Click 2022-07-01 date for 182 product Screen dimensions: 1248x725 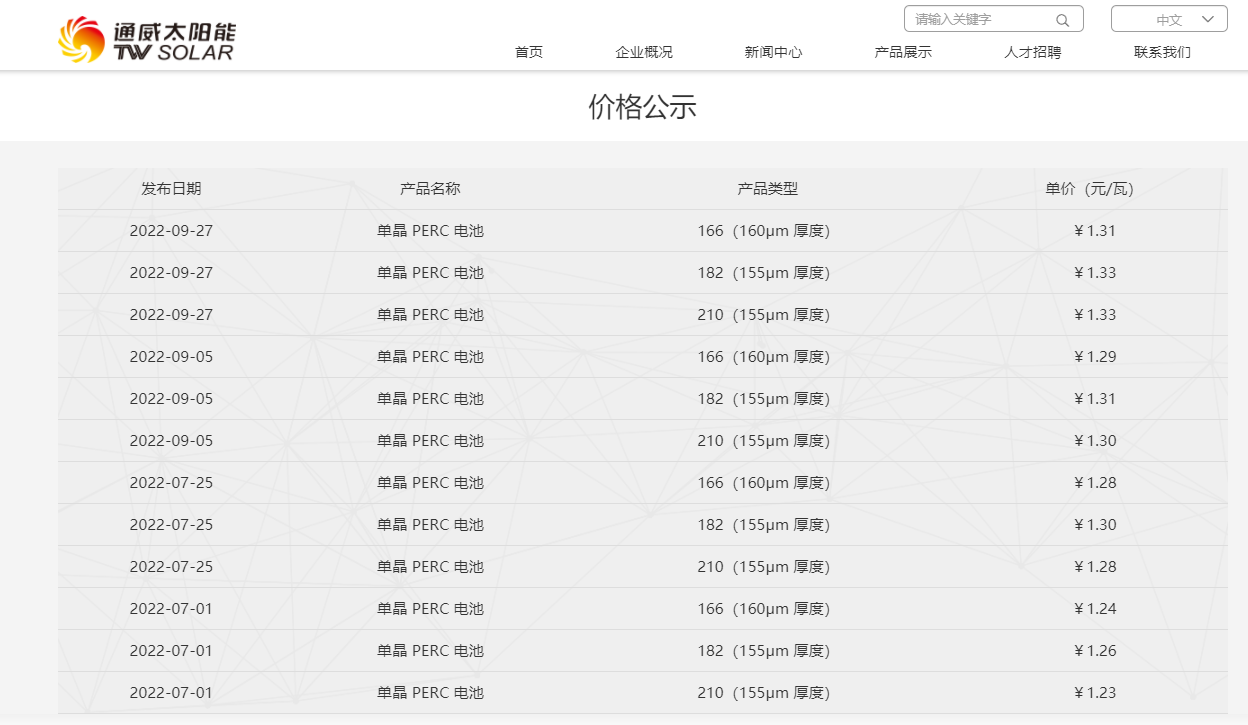point(171,651)
